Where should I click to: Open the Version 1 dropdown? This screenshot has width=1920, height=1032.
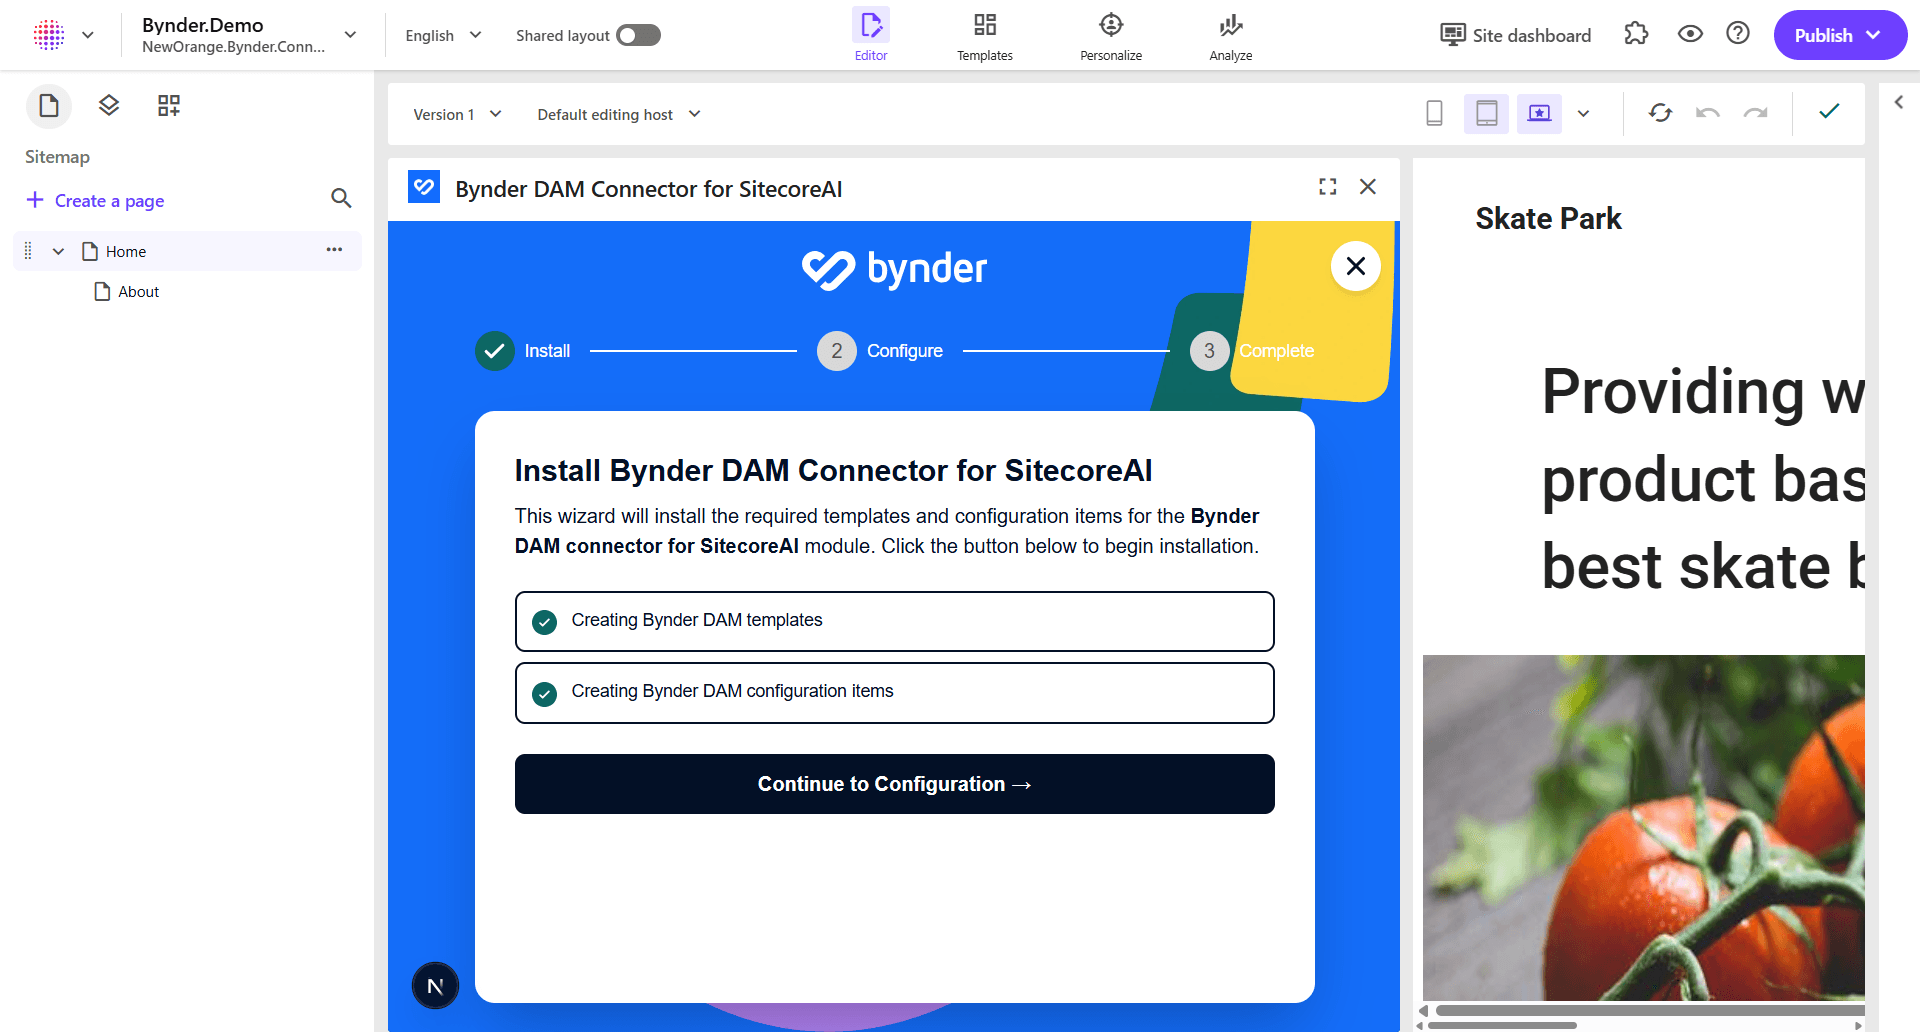click(x=457, y=114)
